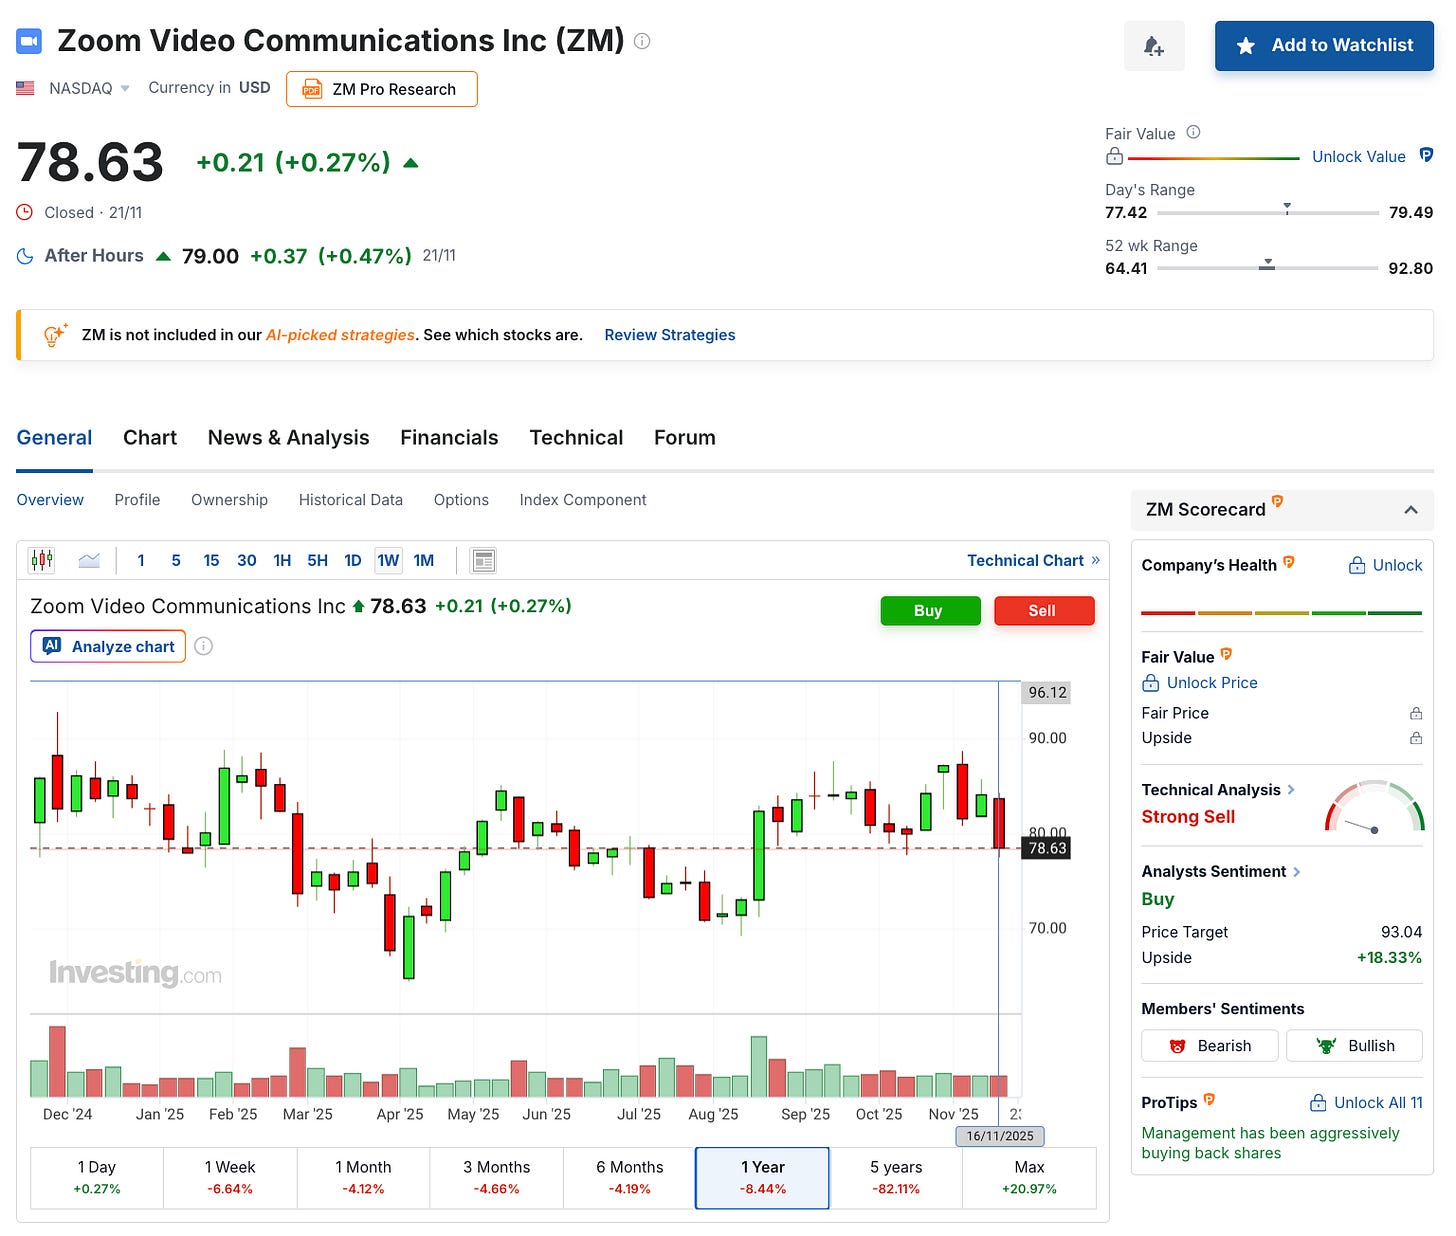This screenshot has height=1236, width=1456.
Task: Set chart interval to 1M
Action: coord(424,560)
